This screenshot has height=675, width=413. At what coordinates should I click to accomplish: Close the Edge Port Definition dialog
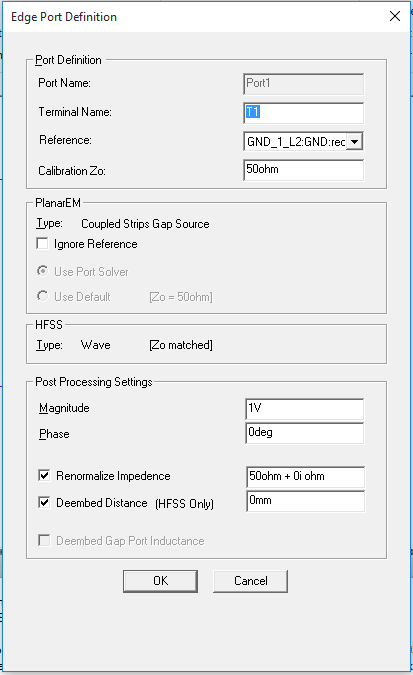point(394,16)
